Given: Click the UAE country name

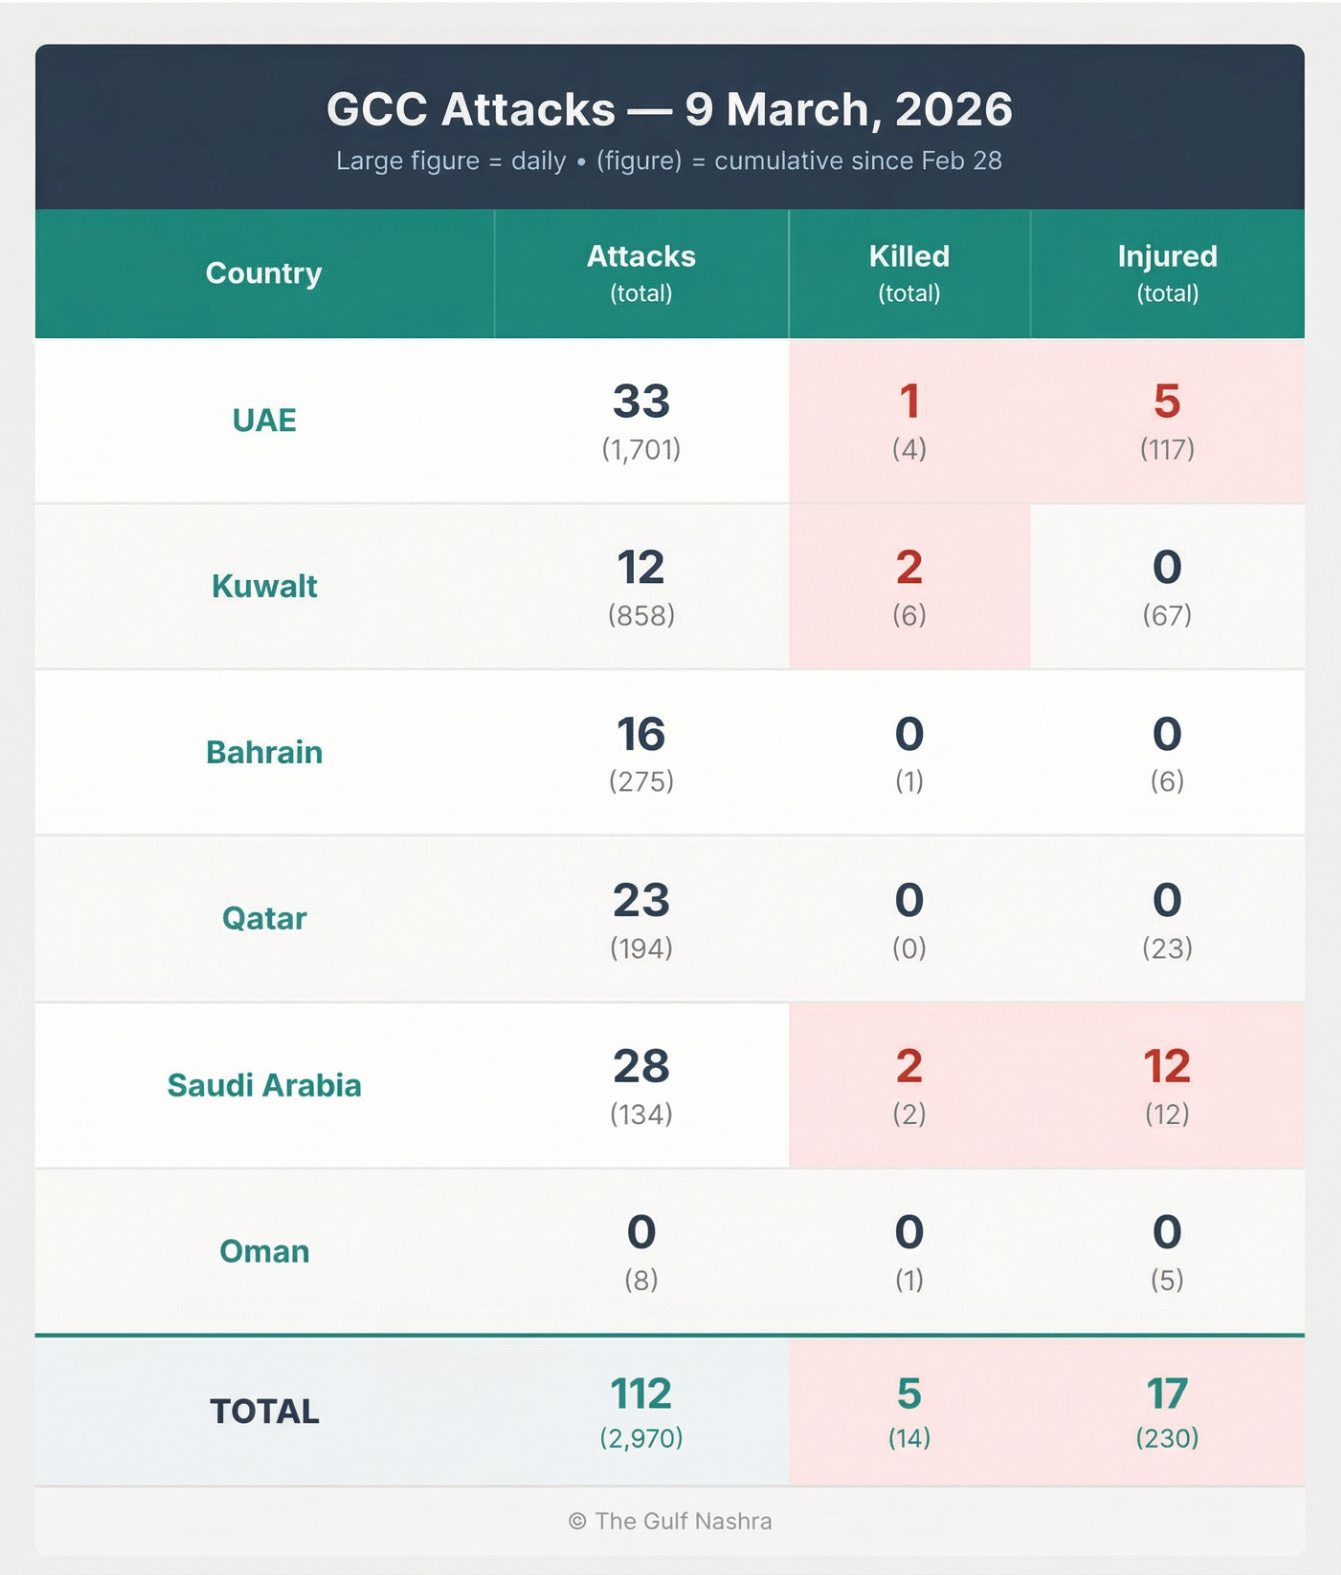Looking at the screenshot, I should [x=264, y=420].
